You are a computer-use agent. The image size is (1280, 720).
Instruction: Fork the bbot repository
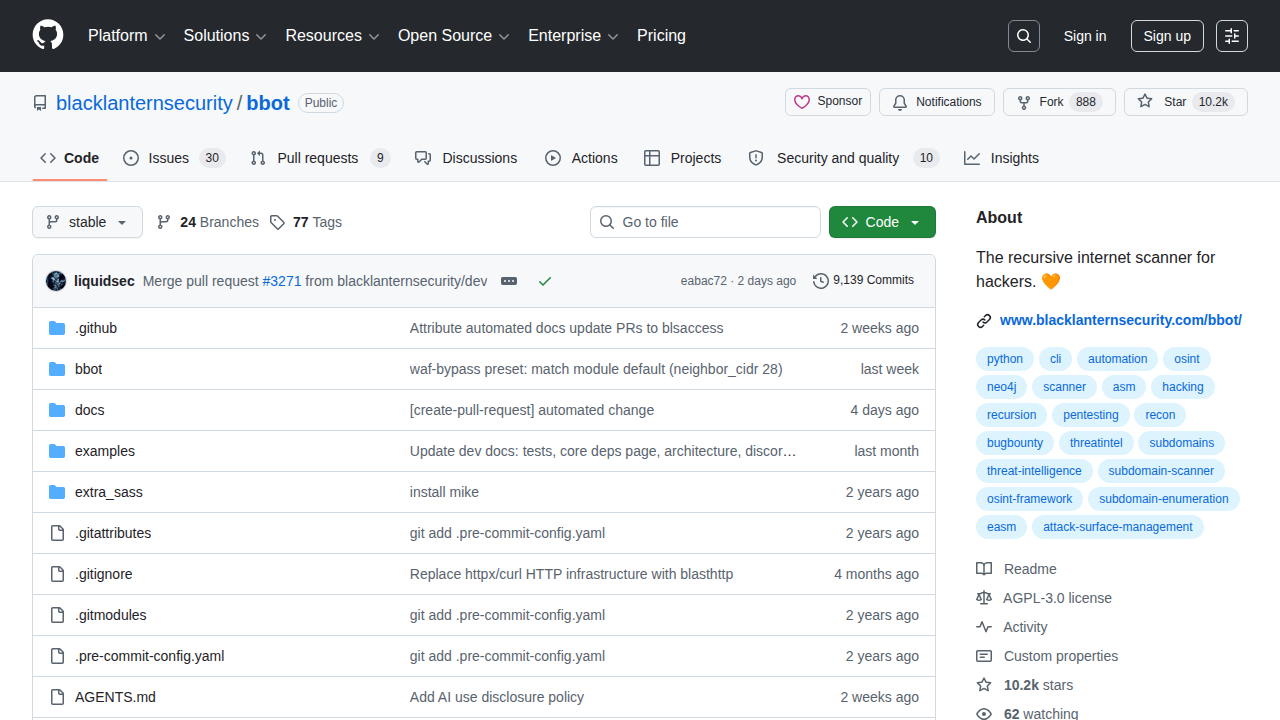coord(1059,102)
